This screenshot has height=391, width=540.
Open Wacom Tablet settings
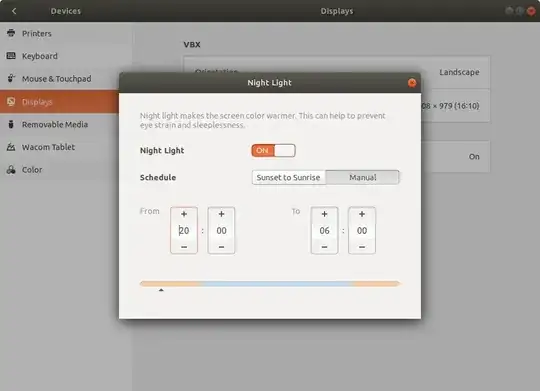pos(59,147)
